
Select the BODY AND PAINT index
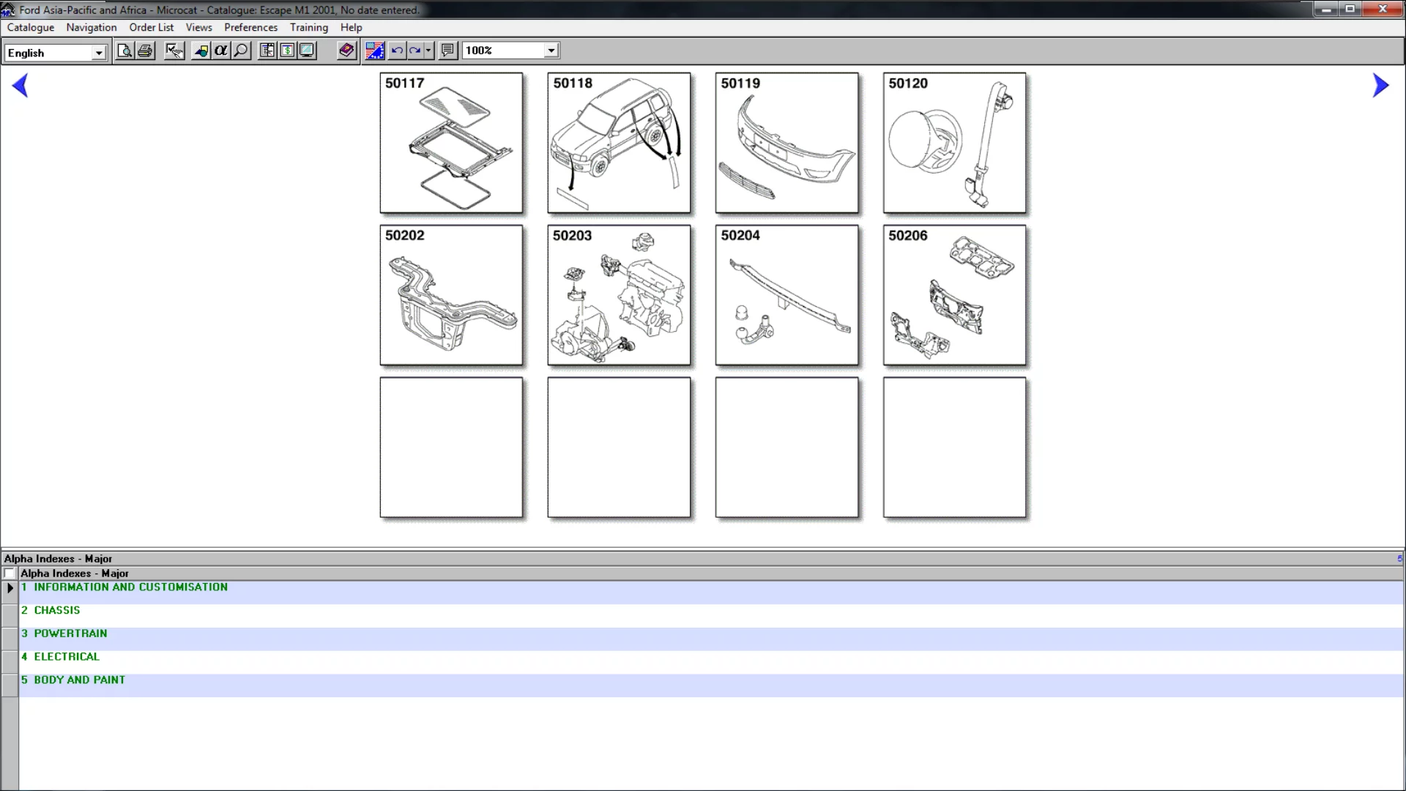79,680
